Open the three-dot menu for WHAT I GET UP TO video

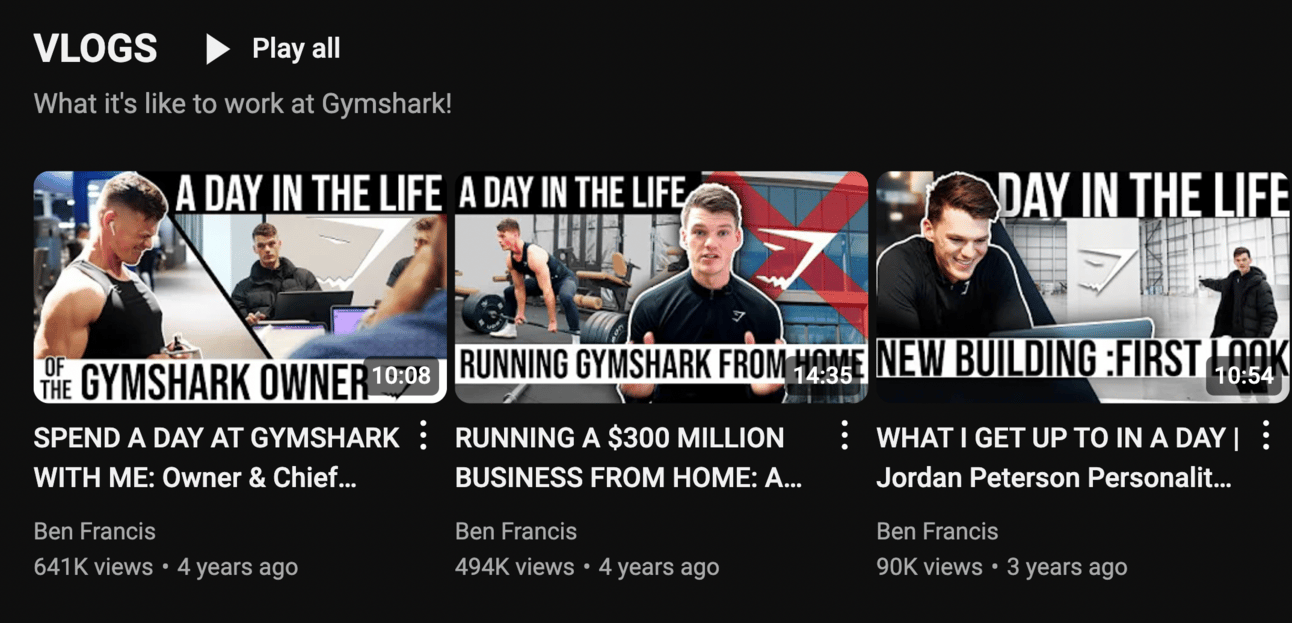point(1266,435)
